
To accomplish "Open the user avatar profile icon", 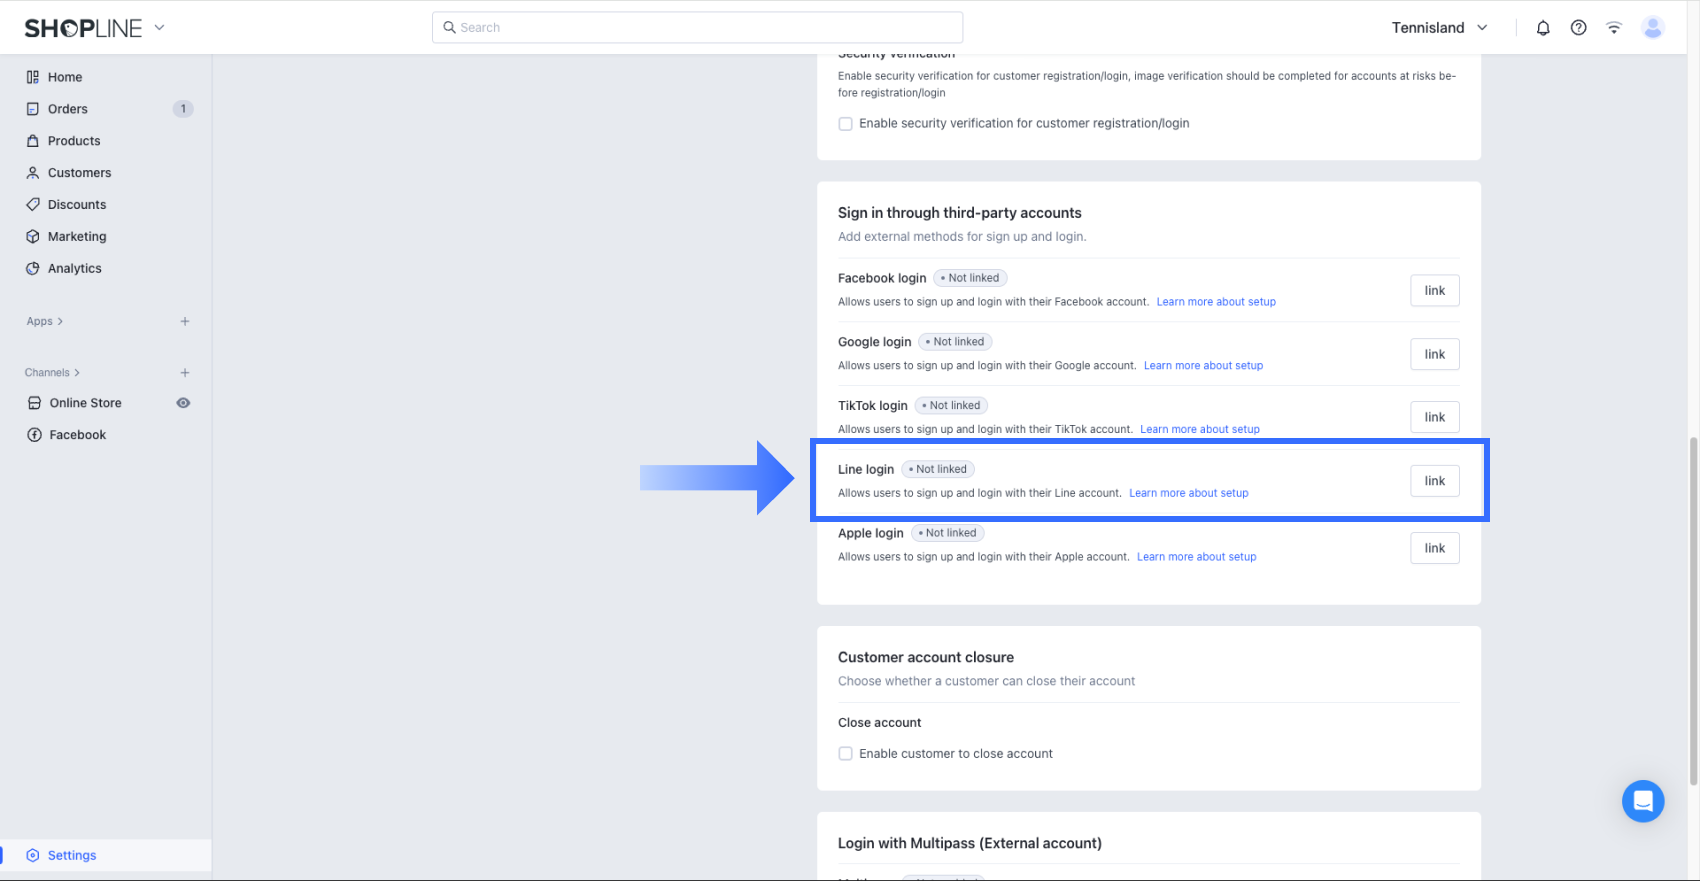I will coord(1653,28).
